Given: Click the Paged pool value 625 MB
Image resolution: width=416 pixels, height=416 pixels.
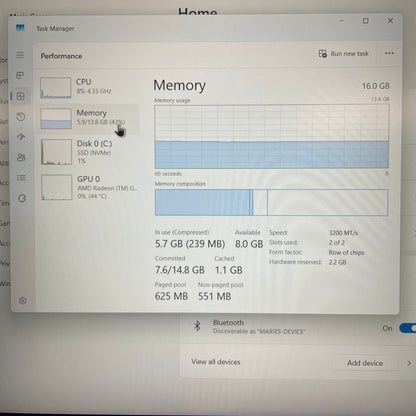Looking at the screenshot, I should [x=171, y=296].
